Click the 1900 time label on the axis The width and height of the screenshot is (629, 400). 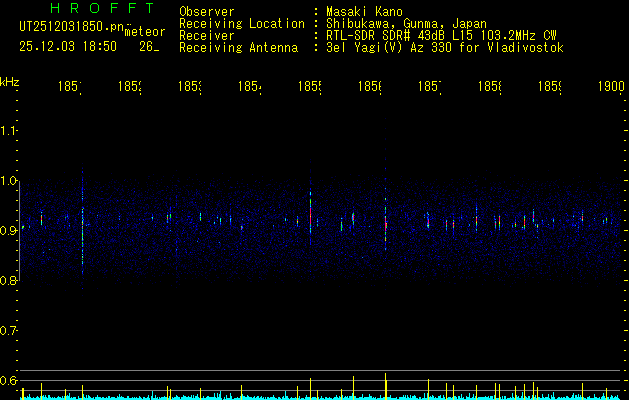(611, 86)
